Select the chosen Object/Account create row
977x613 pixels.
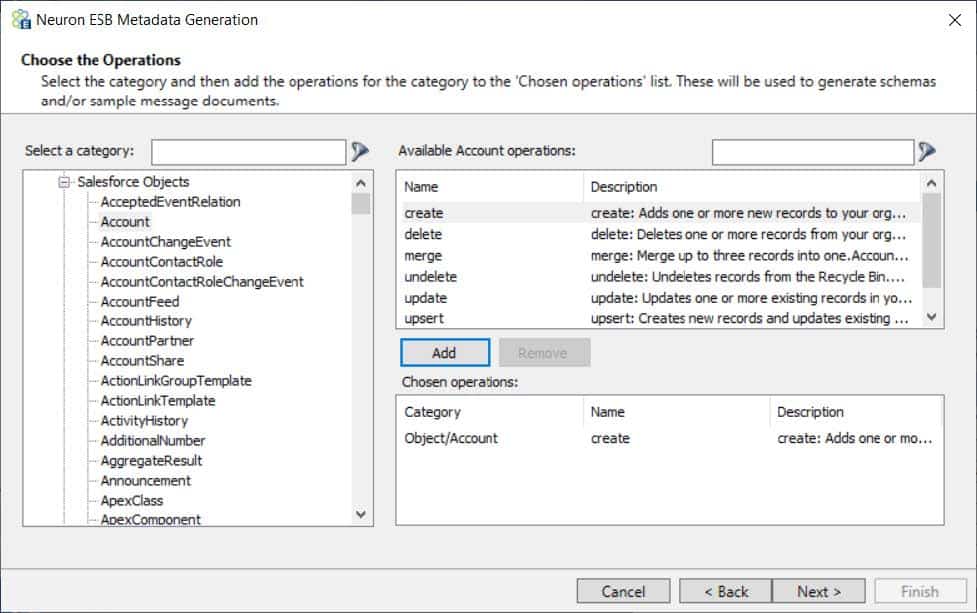670,438
